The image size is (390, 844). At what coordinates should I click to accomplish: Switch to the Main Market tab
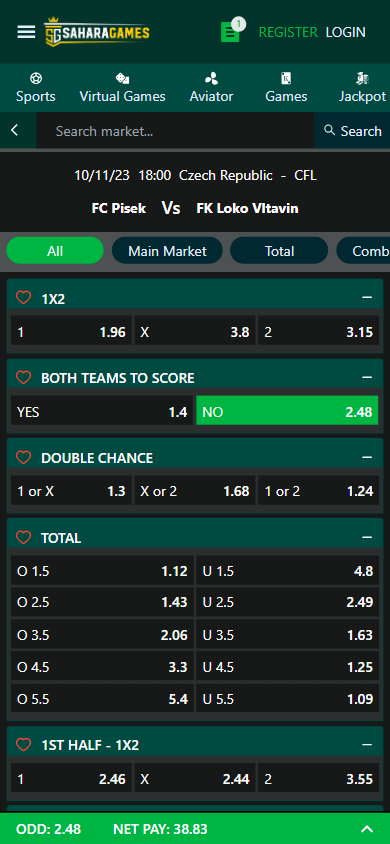click(x=167, y=251)
